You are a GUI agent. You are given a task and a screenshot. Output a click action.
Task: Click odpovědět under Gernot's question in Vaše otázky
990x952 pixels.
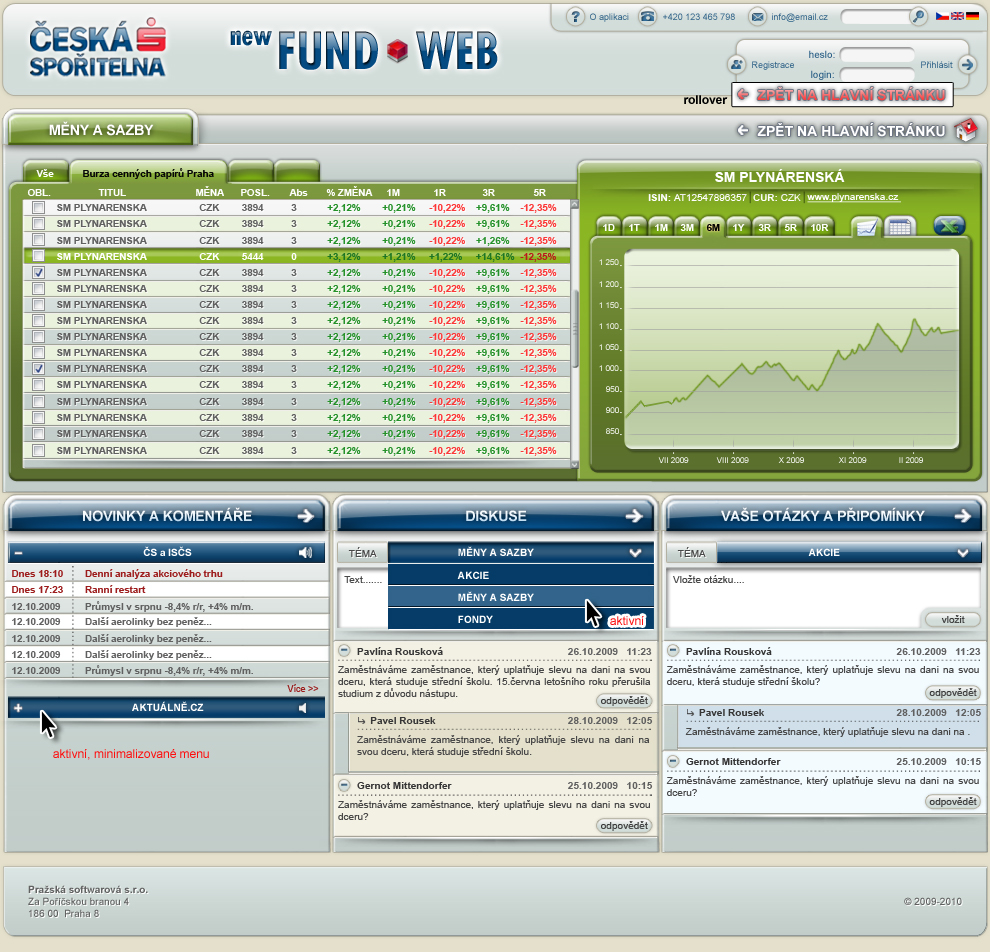pyautogui.click(x=953, y=802)
